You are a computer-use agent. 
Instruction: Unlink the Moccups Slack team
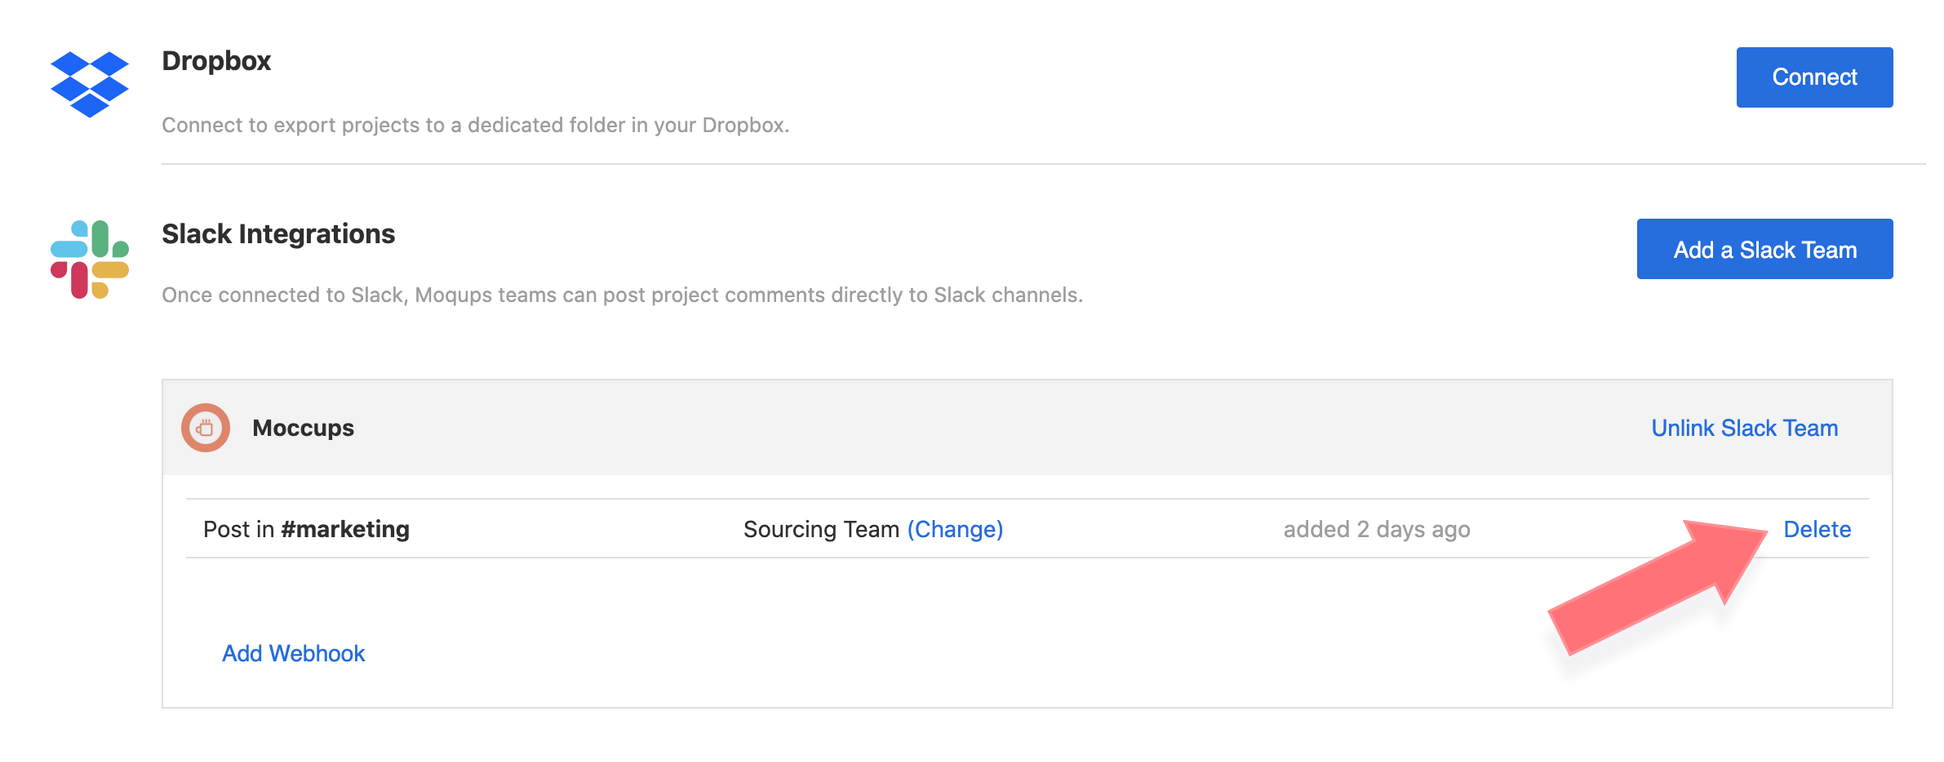[1744, 427]
